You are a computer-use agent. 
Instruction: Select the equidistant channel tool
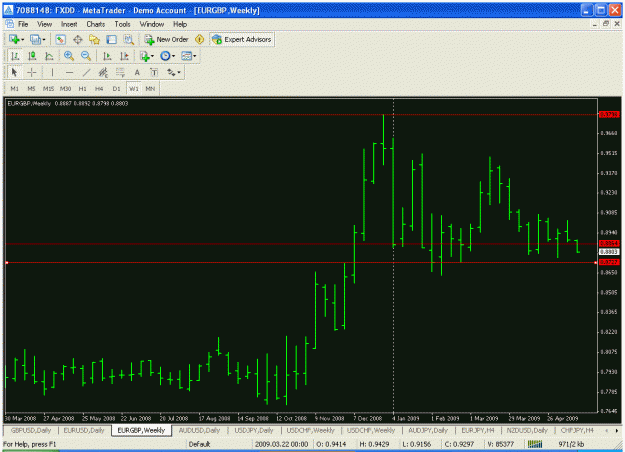click(x=103, y=73)
